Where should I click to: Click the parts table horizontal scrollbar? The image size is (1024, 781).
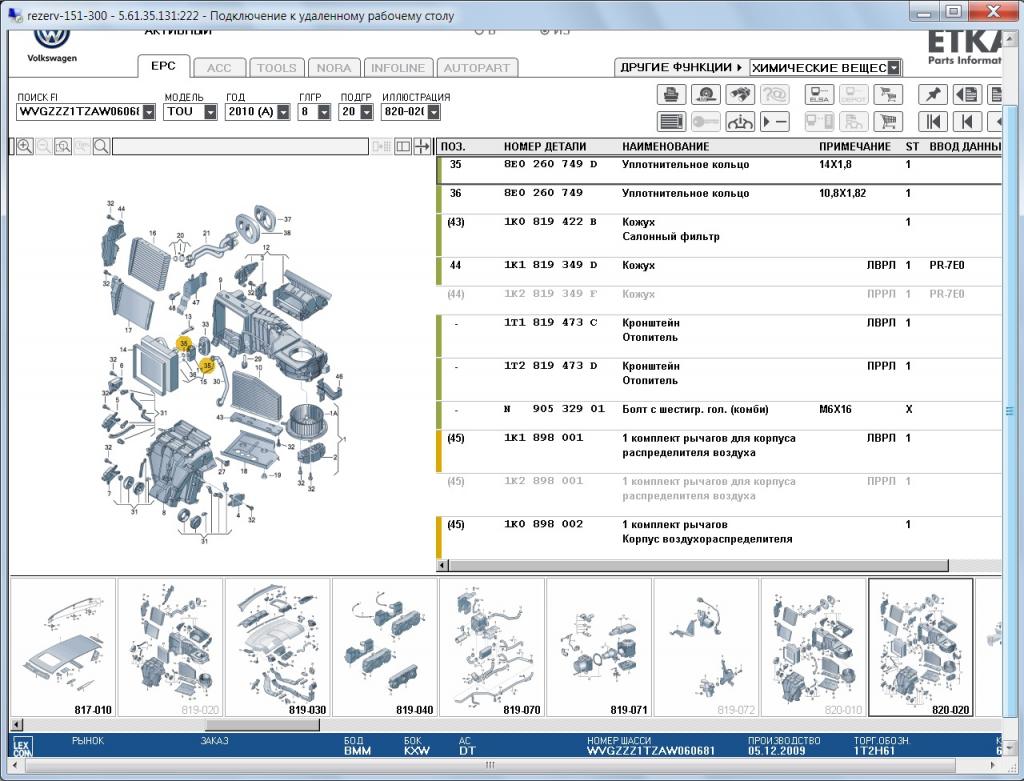[x=698, y=565]
